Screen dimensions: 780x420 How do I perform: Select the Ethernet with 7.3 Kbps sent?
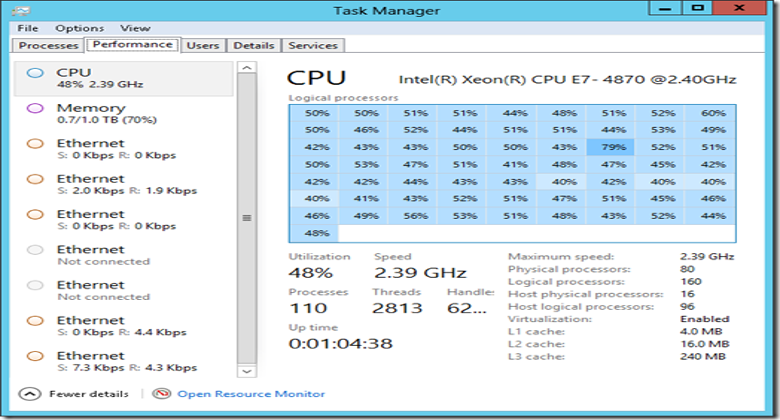(123, 361)
